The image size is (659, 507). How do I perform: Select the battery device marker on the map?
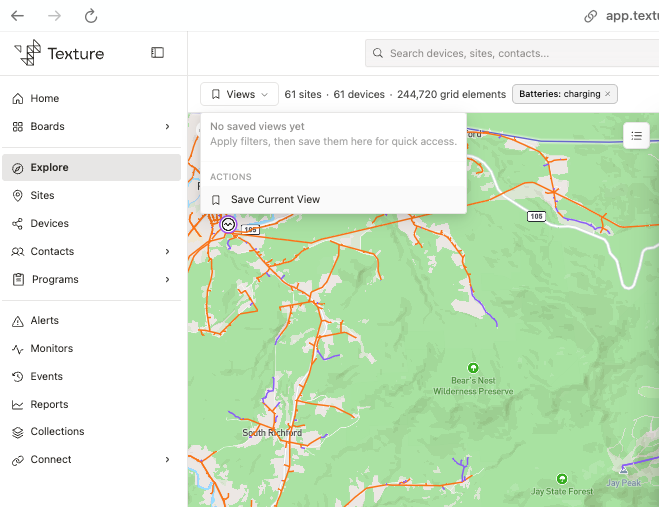pos(228,224)
